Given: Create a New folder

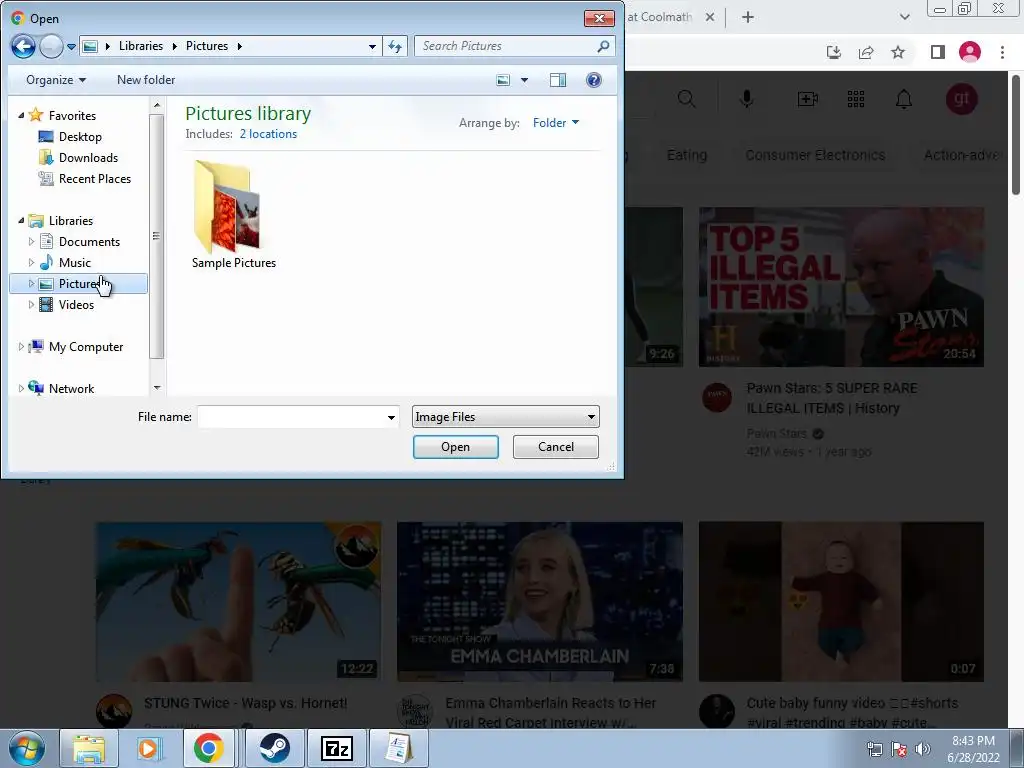Looking at the screenshot, I should [x=146, y=80].
